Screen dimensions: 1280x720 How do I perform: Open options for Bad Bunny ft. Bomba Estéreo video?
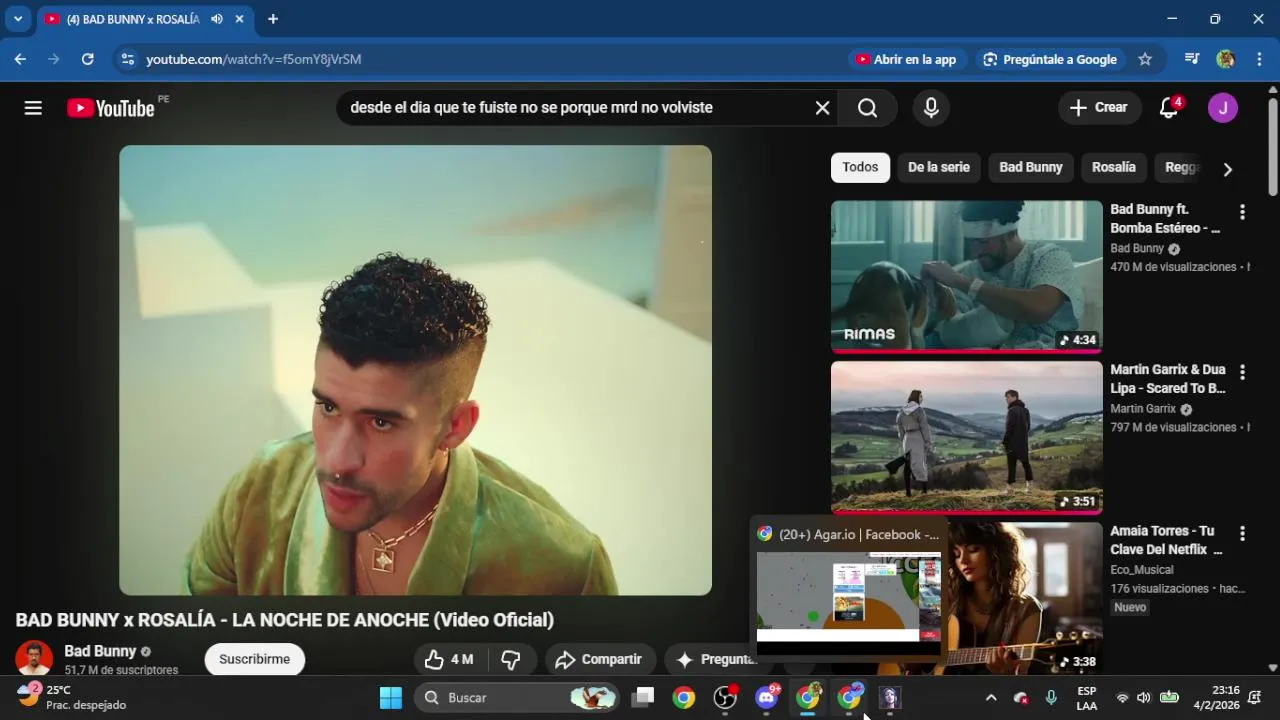coord(1242,212)
